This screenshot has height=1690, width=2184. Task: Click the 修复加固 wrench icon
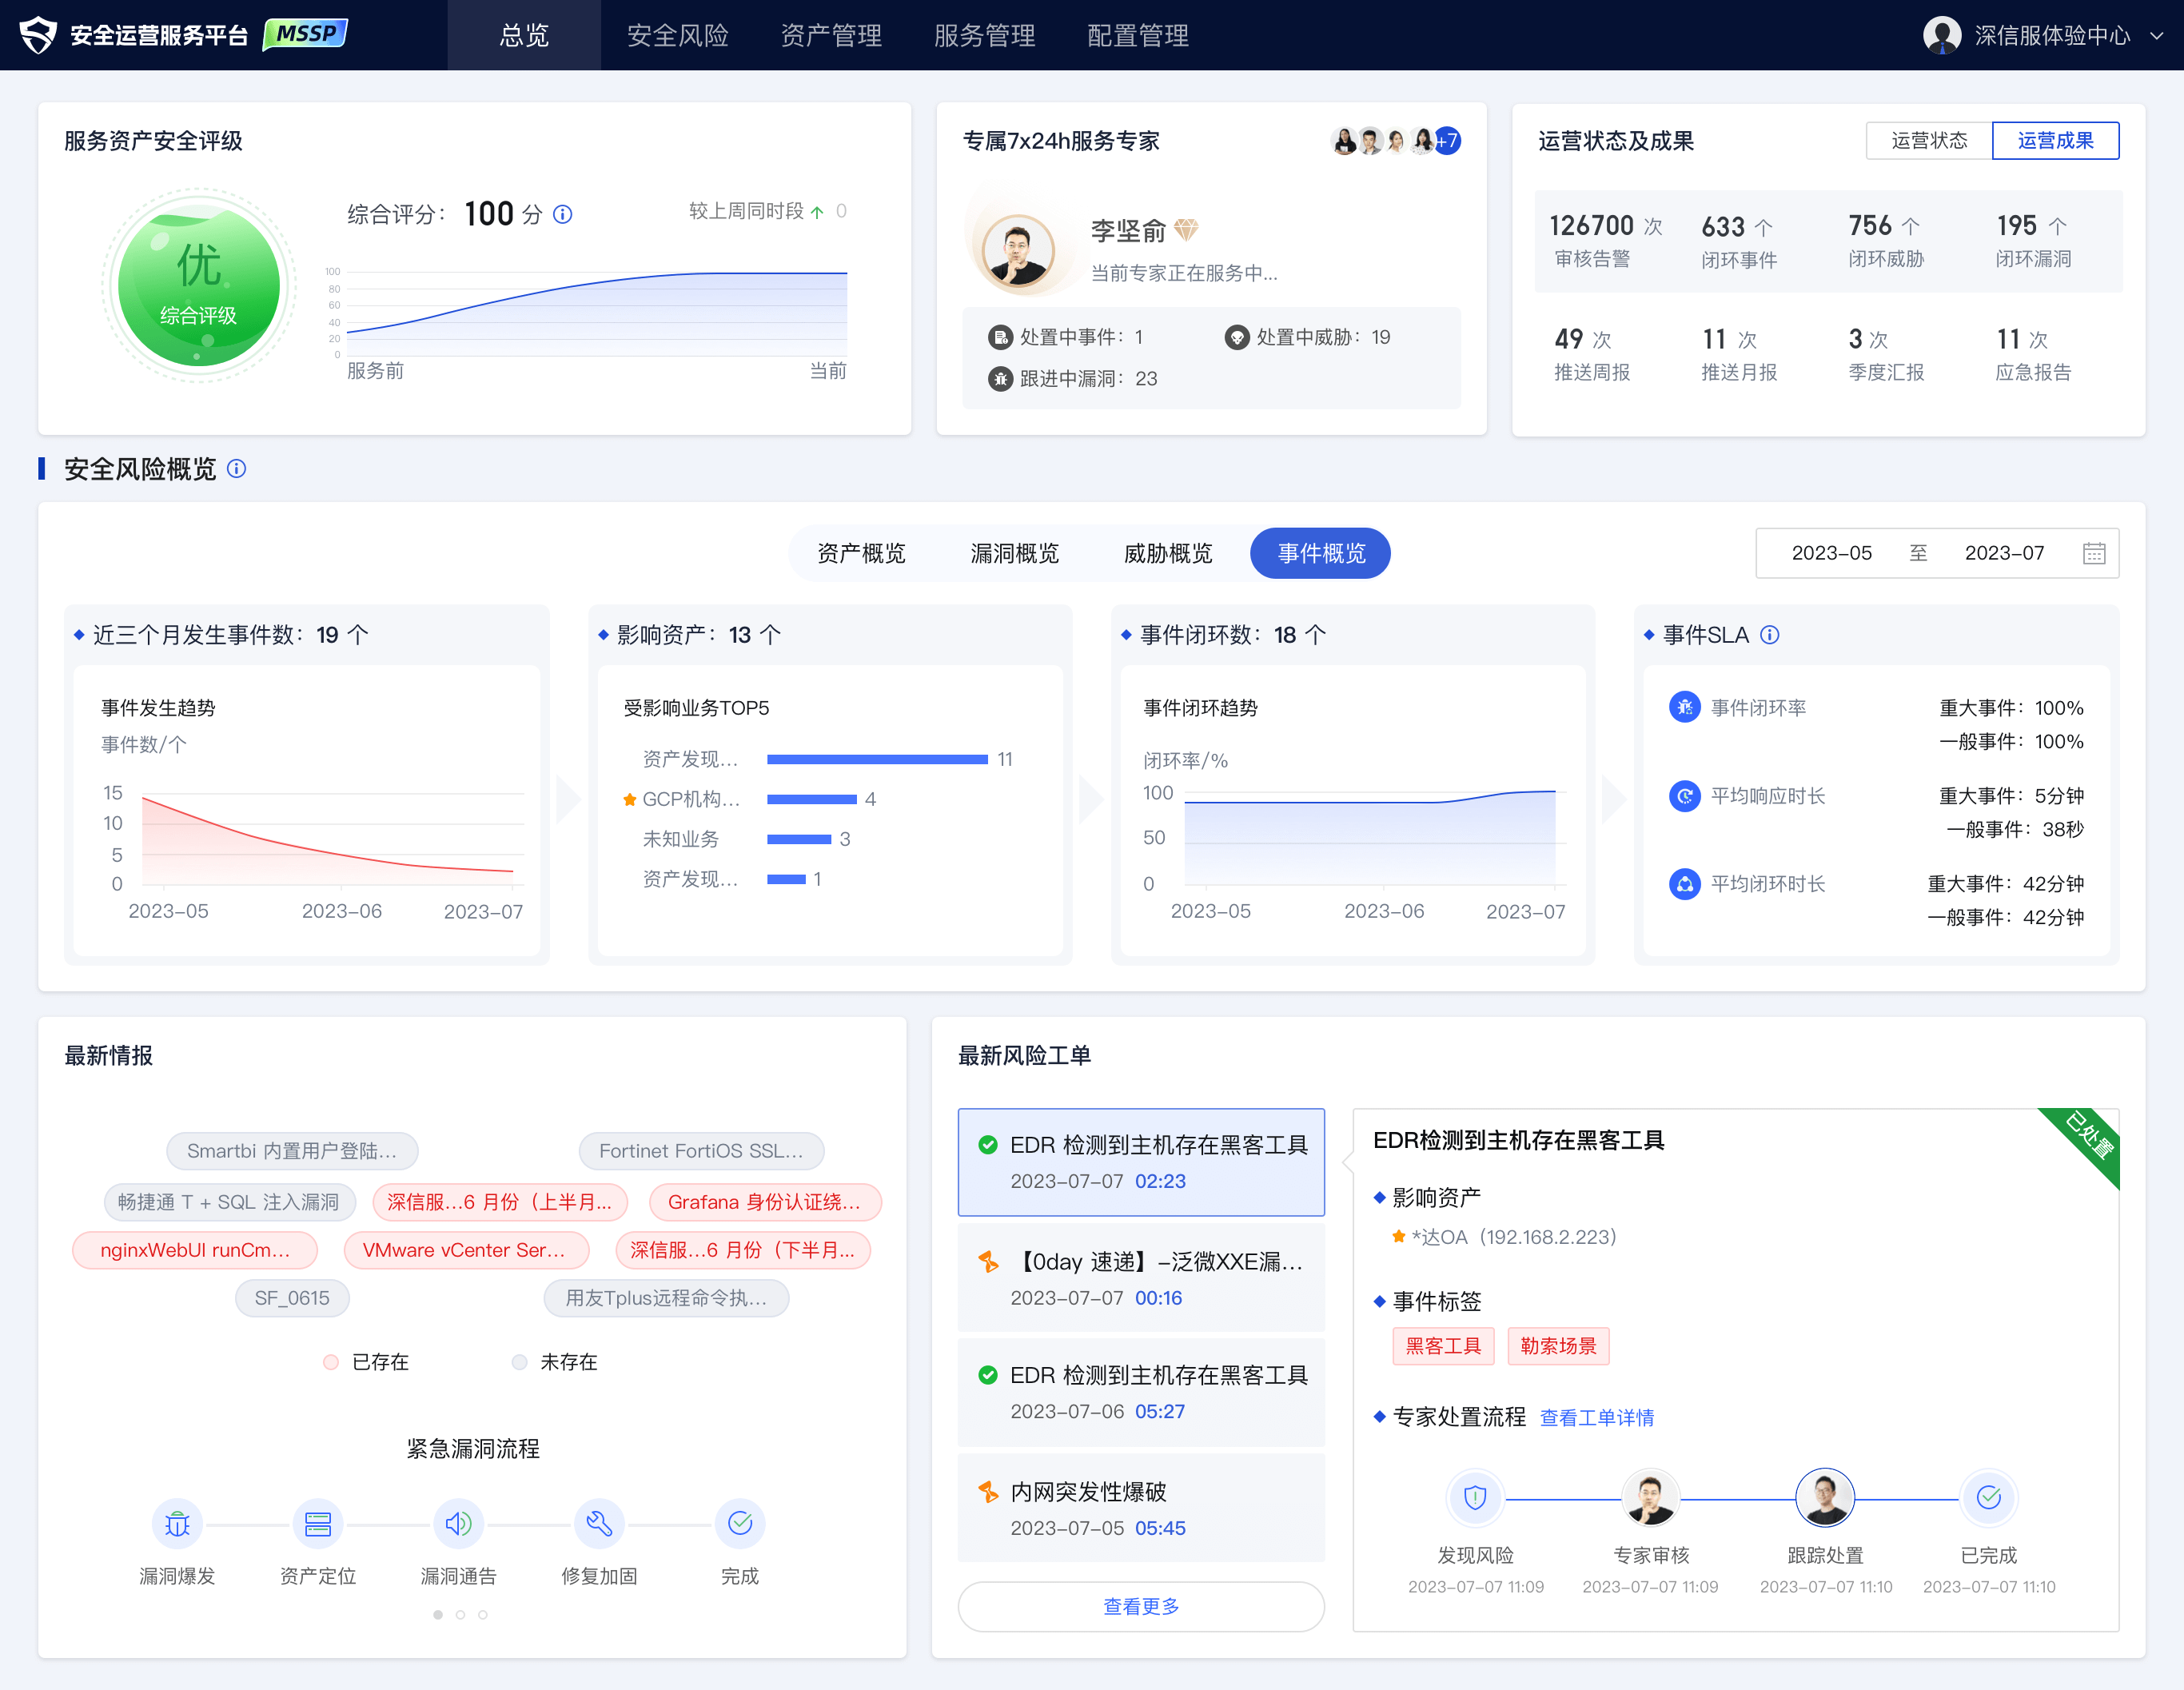tap(599, 1523)
